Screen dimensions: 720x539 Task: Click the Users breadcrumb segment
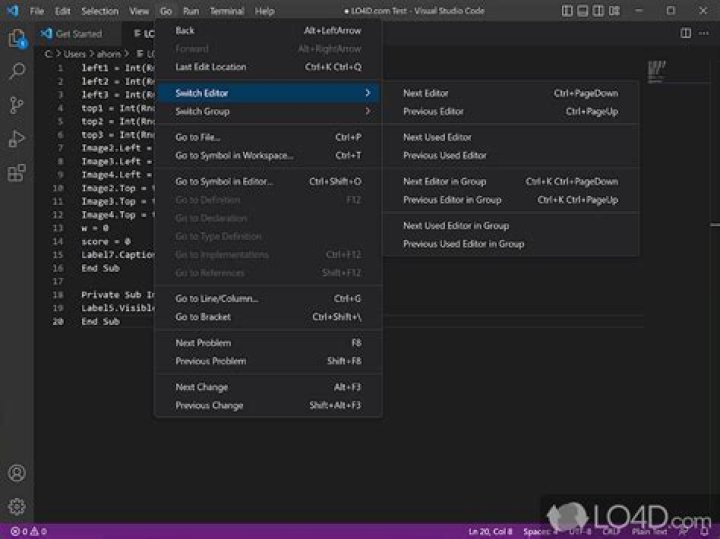74,54
